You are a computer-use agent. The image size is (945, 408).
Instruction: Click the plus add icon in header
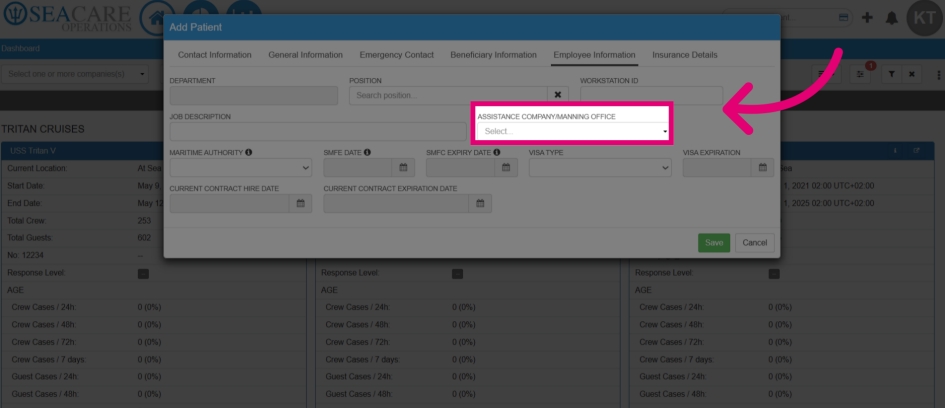tap(867, 17)
